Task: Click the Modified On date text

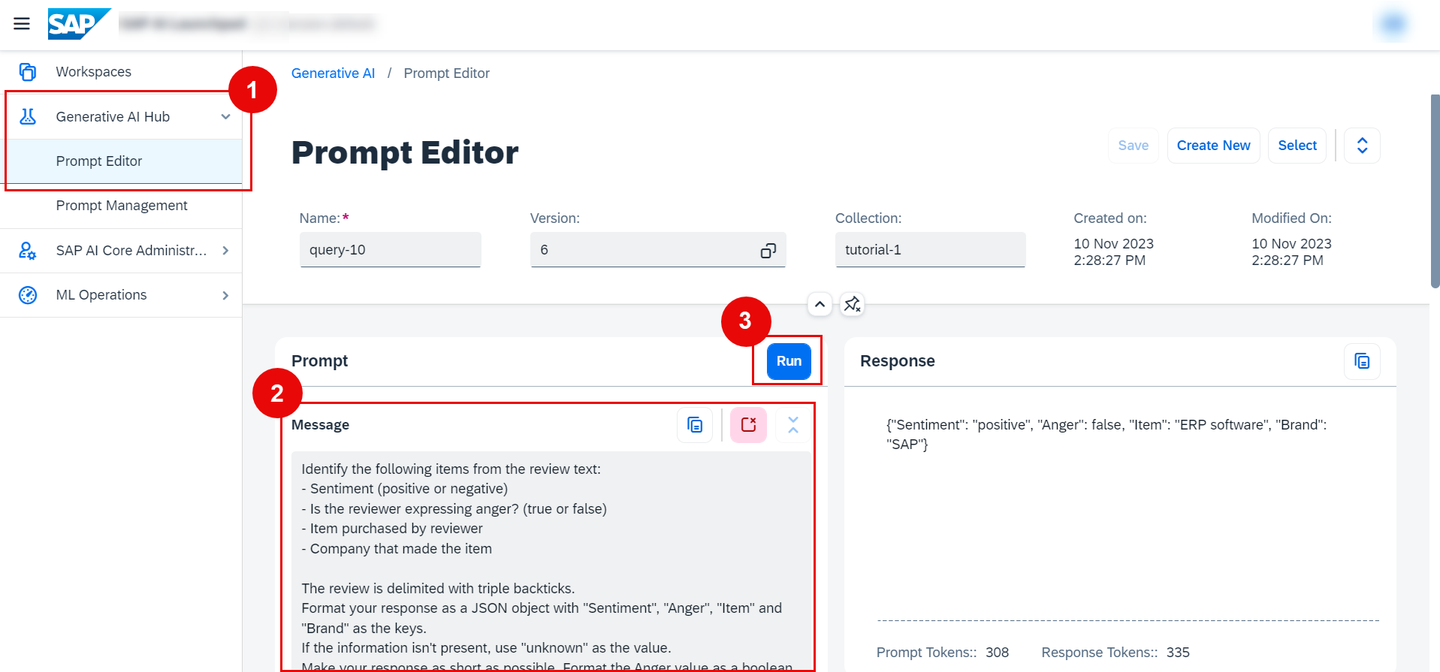Action: (1292, 252)
